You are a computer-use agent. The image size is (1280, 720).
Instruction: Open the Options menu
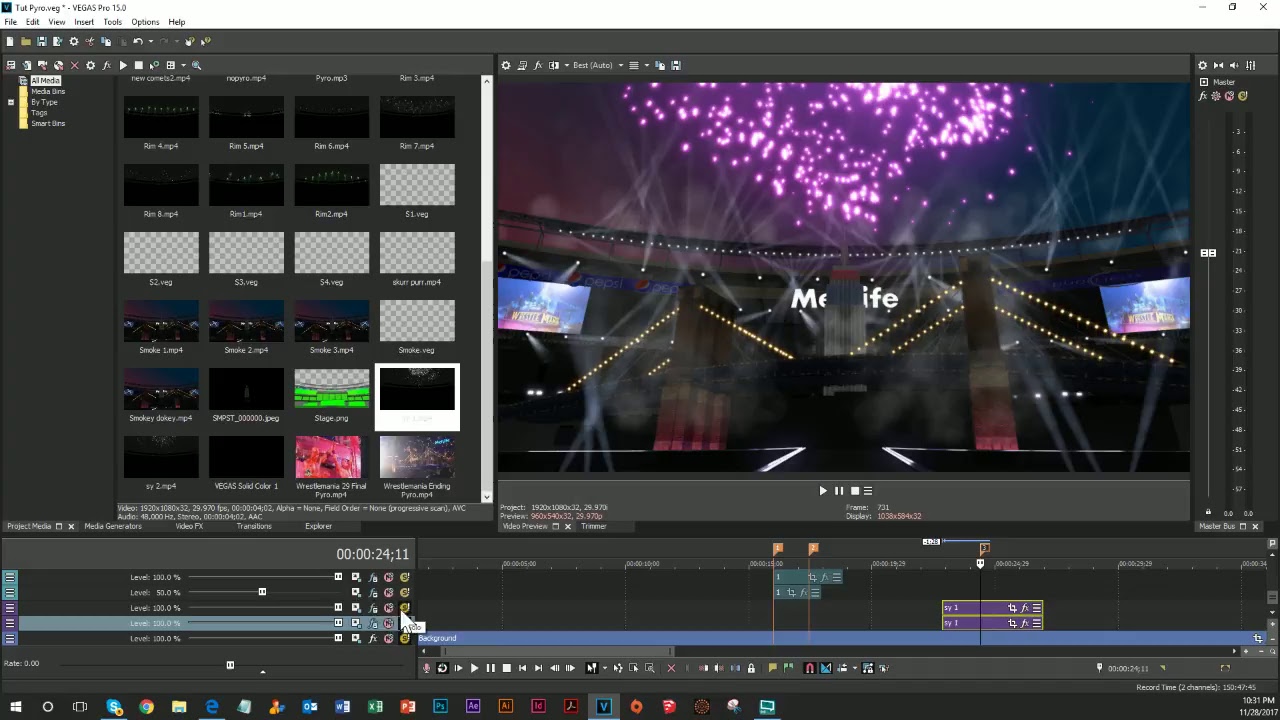tap(145, 22)
